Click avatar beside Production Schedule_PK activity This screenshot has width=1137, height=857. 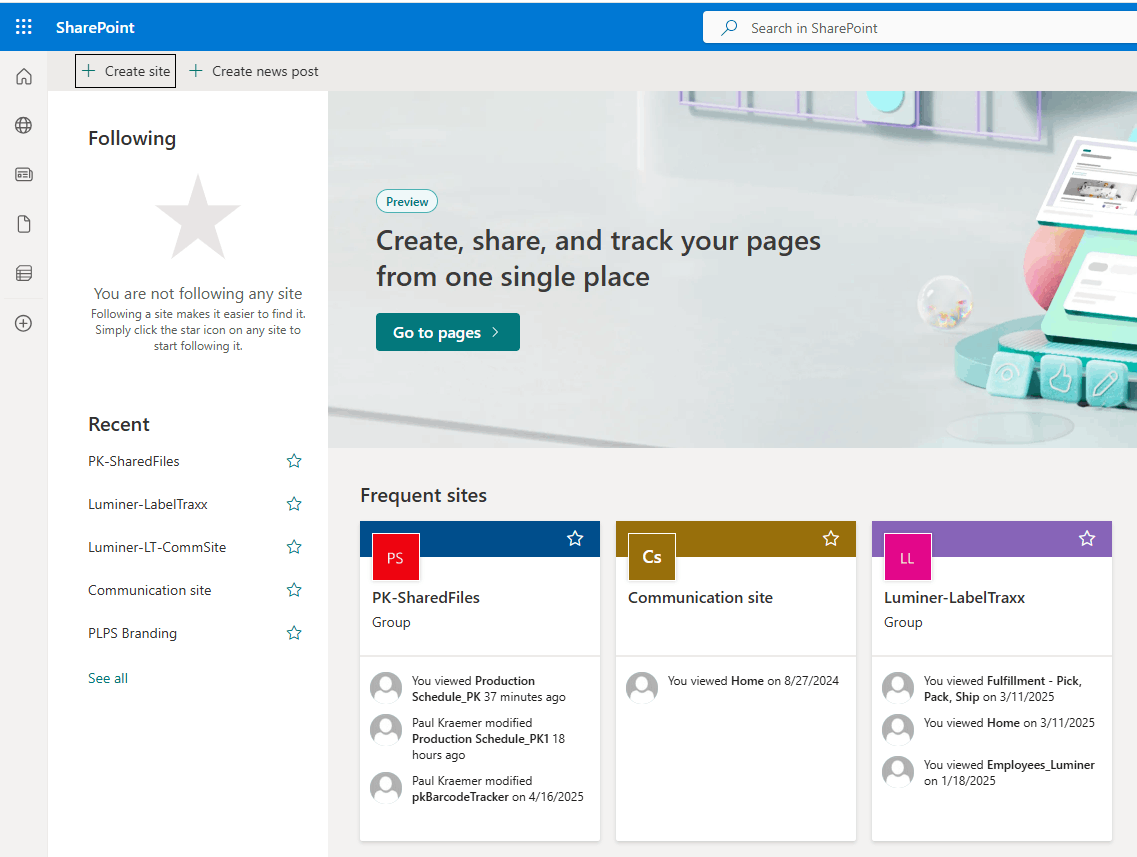[x=386, y=687]
